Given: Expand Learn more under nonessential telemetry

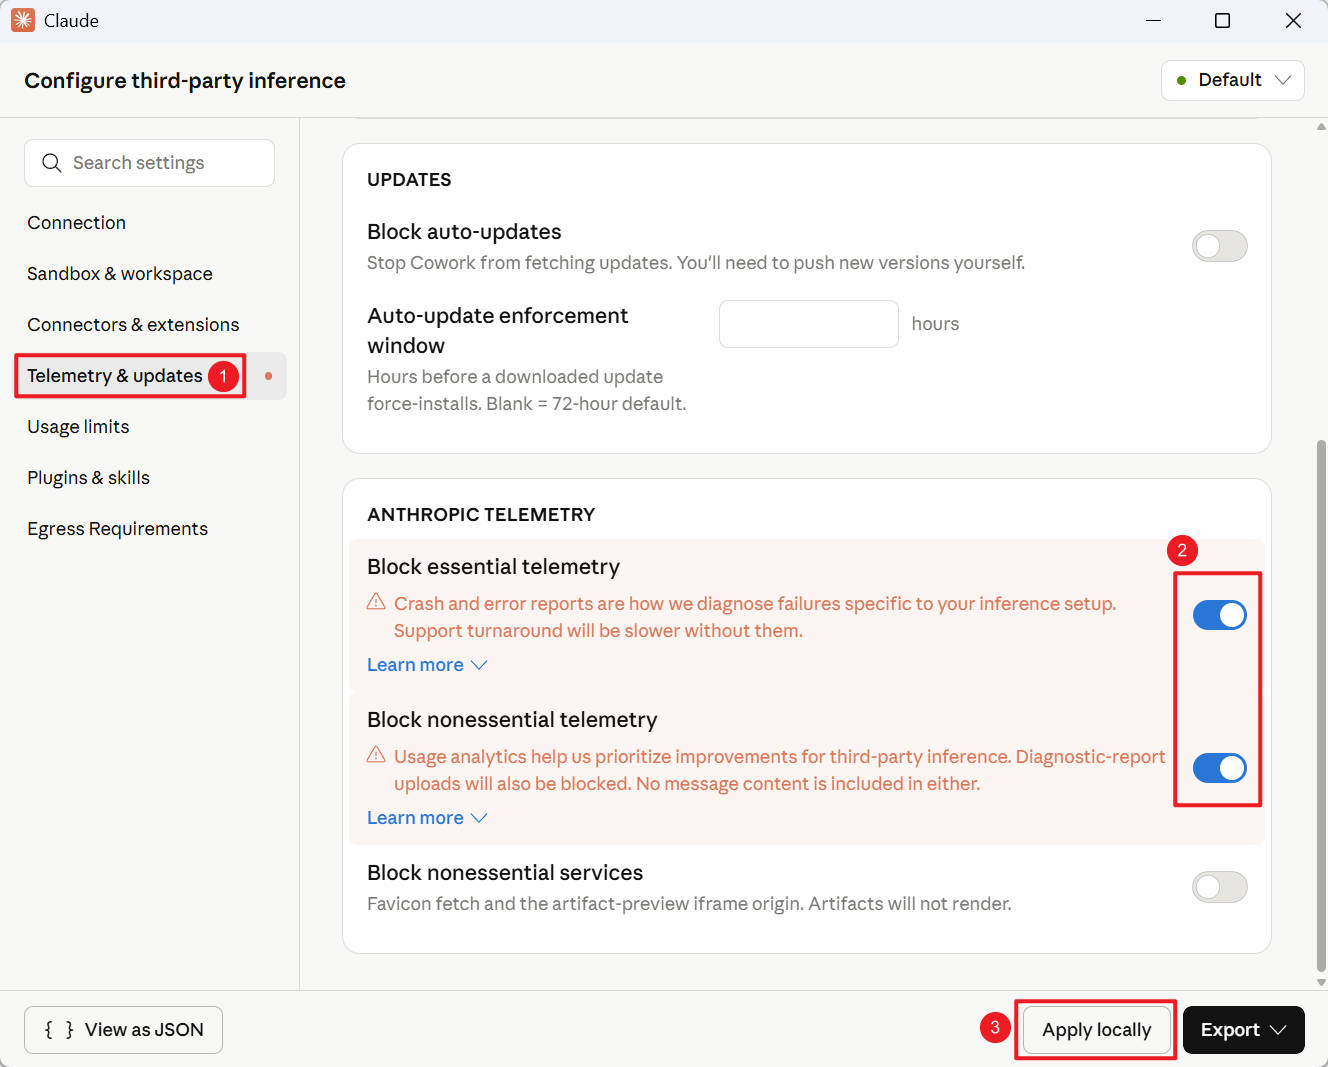Looking at the screenshot, I should [427, 818].
